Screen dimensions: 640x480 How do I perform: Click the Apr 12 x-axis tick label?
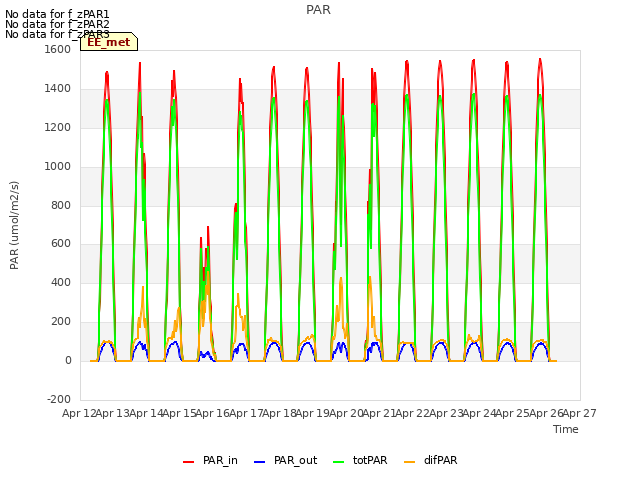pos(79,413)
